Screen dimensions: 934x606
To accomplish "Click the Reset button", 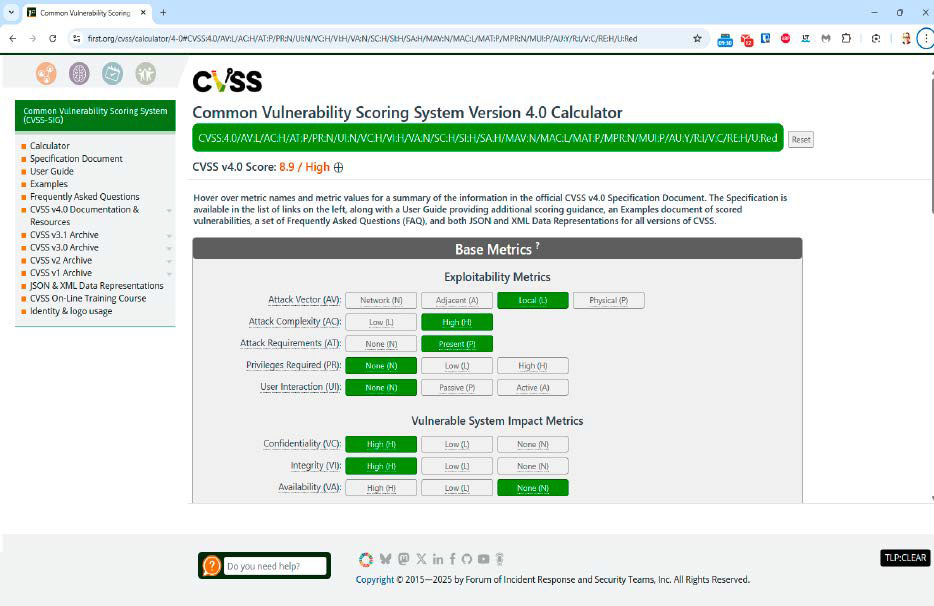I will pos(800,140).
